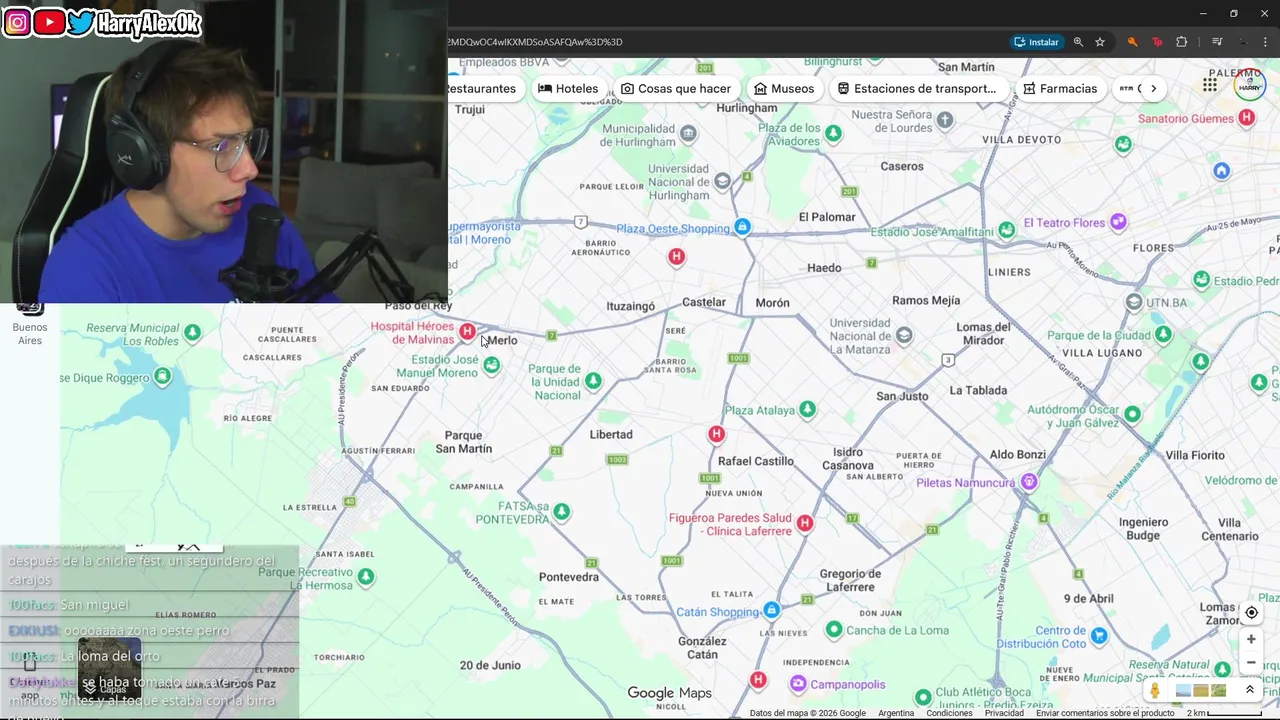
Task: Select the third imagery thumbnail beside pegman
Action: pos(1218,690)
